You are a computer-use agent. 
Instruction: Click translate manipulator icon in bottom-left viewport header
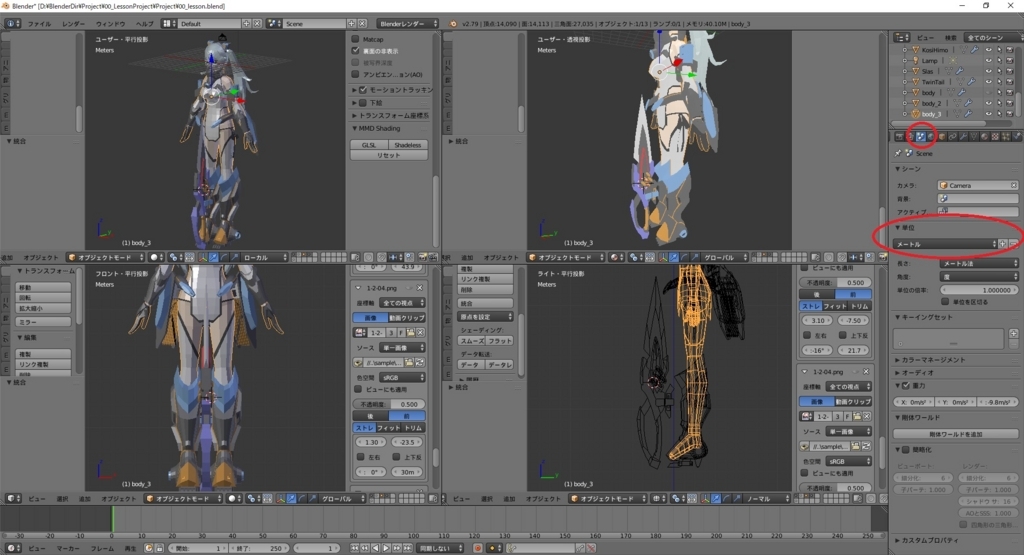point(291,499)
